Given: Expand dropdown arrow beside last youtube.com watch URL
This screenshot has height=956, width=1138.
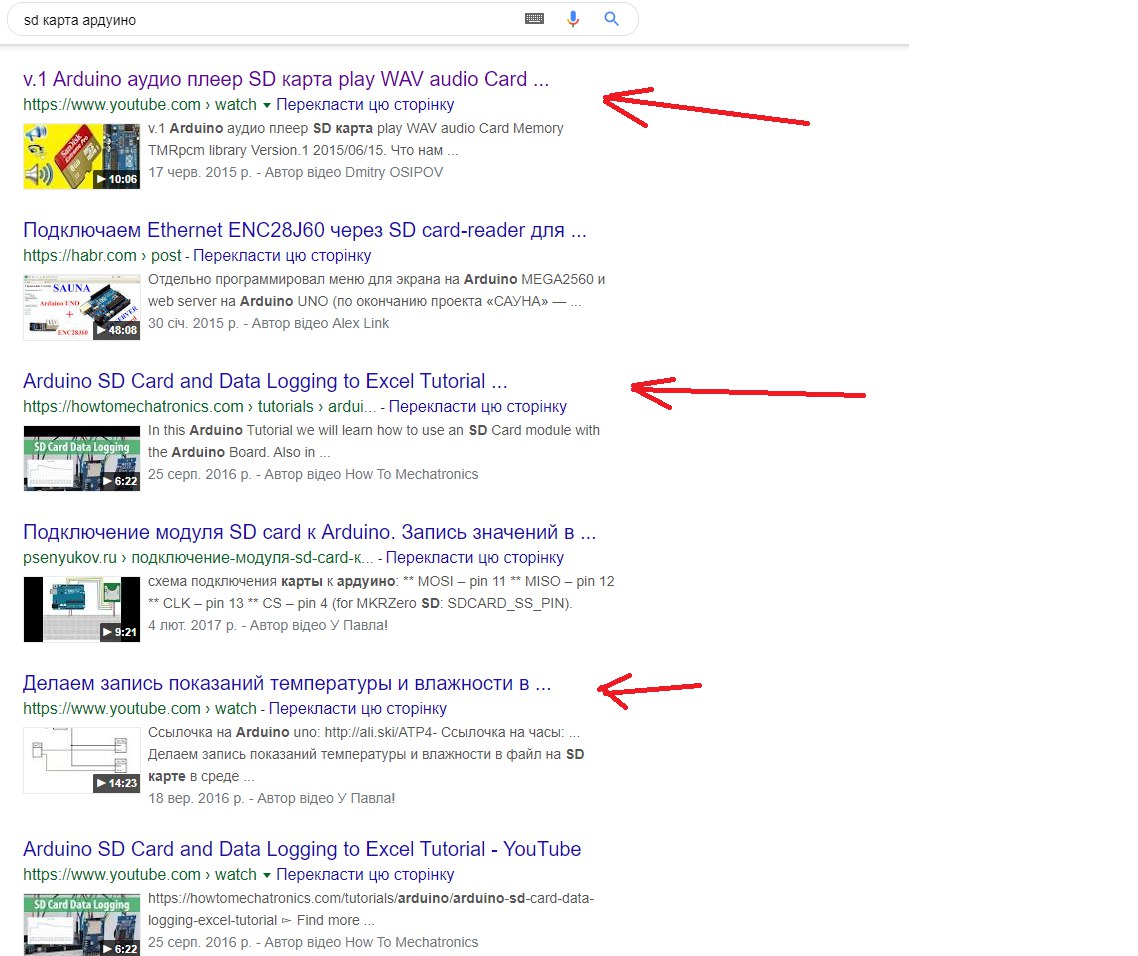Looking at the screenshot, I should click(266, 875).
